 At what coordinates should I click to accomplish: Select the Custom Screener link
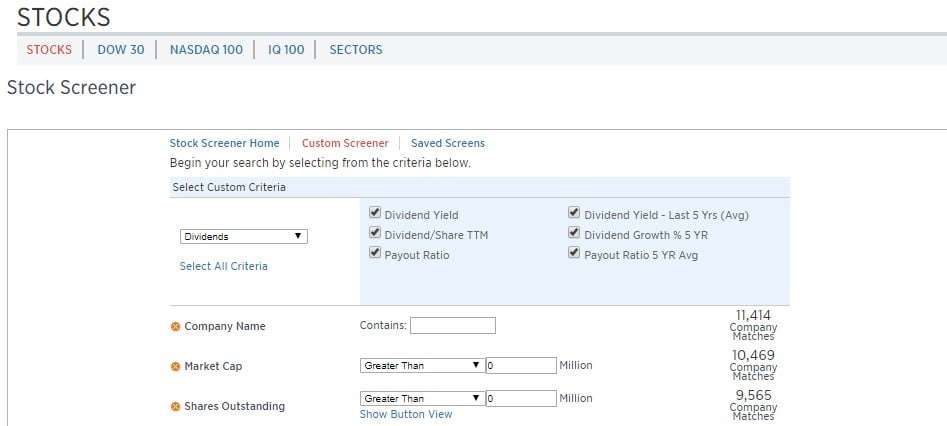[x=345, y=143]
